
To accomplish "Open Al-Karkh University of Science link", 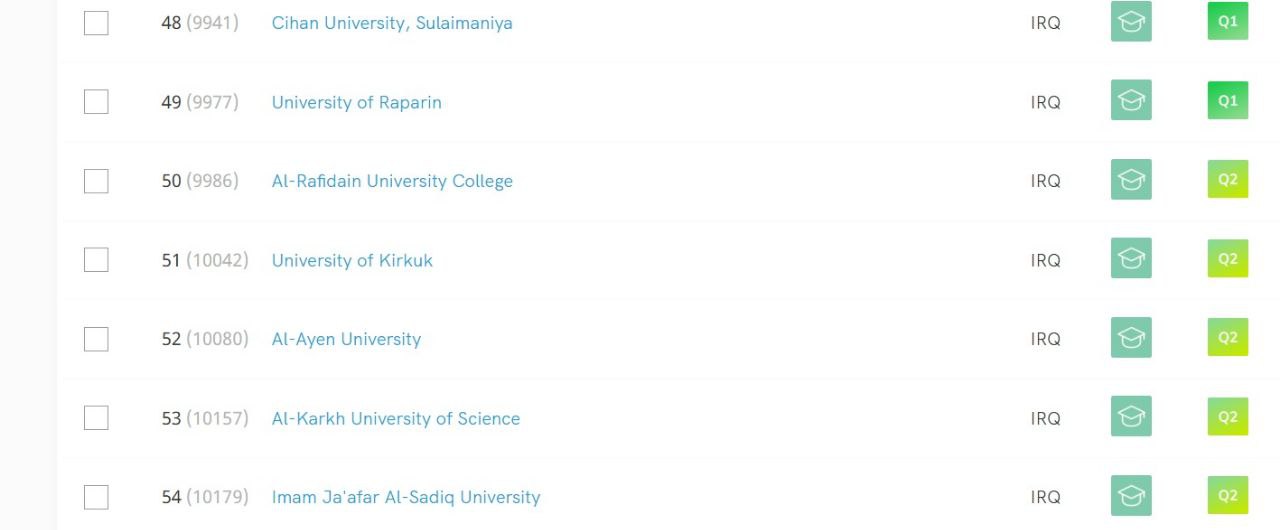I will tap(396, 418).
